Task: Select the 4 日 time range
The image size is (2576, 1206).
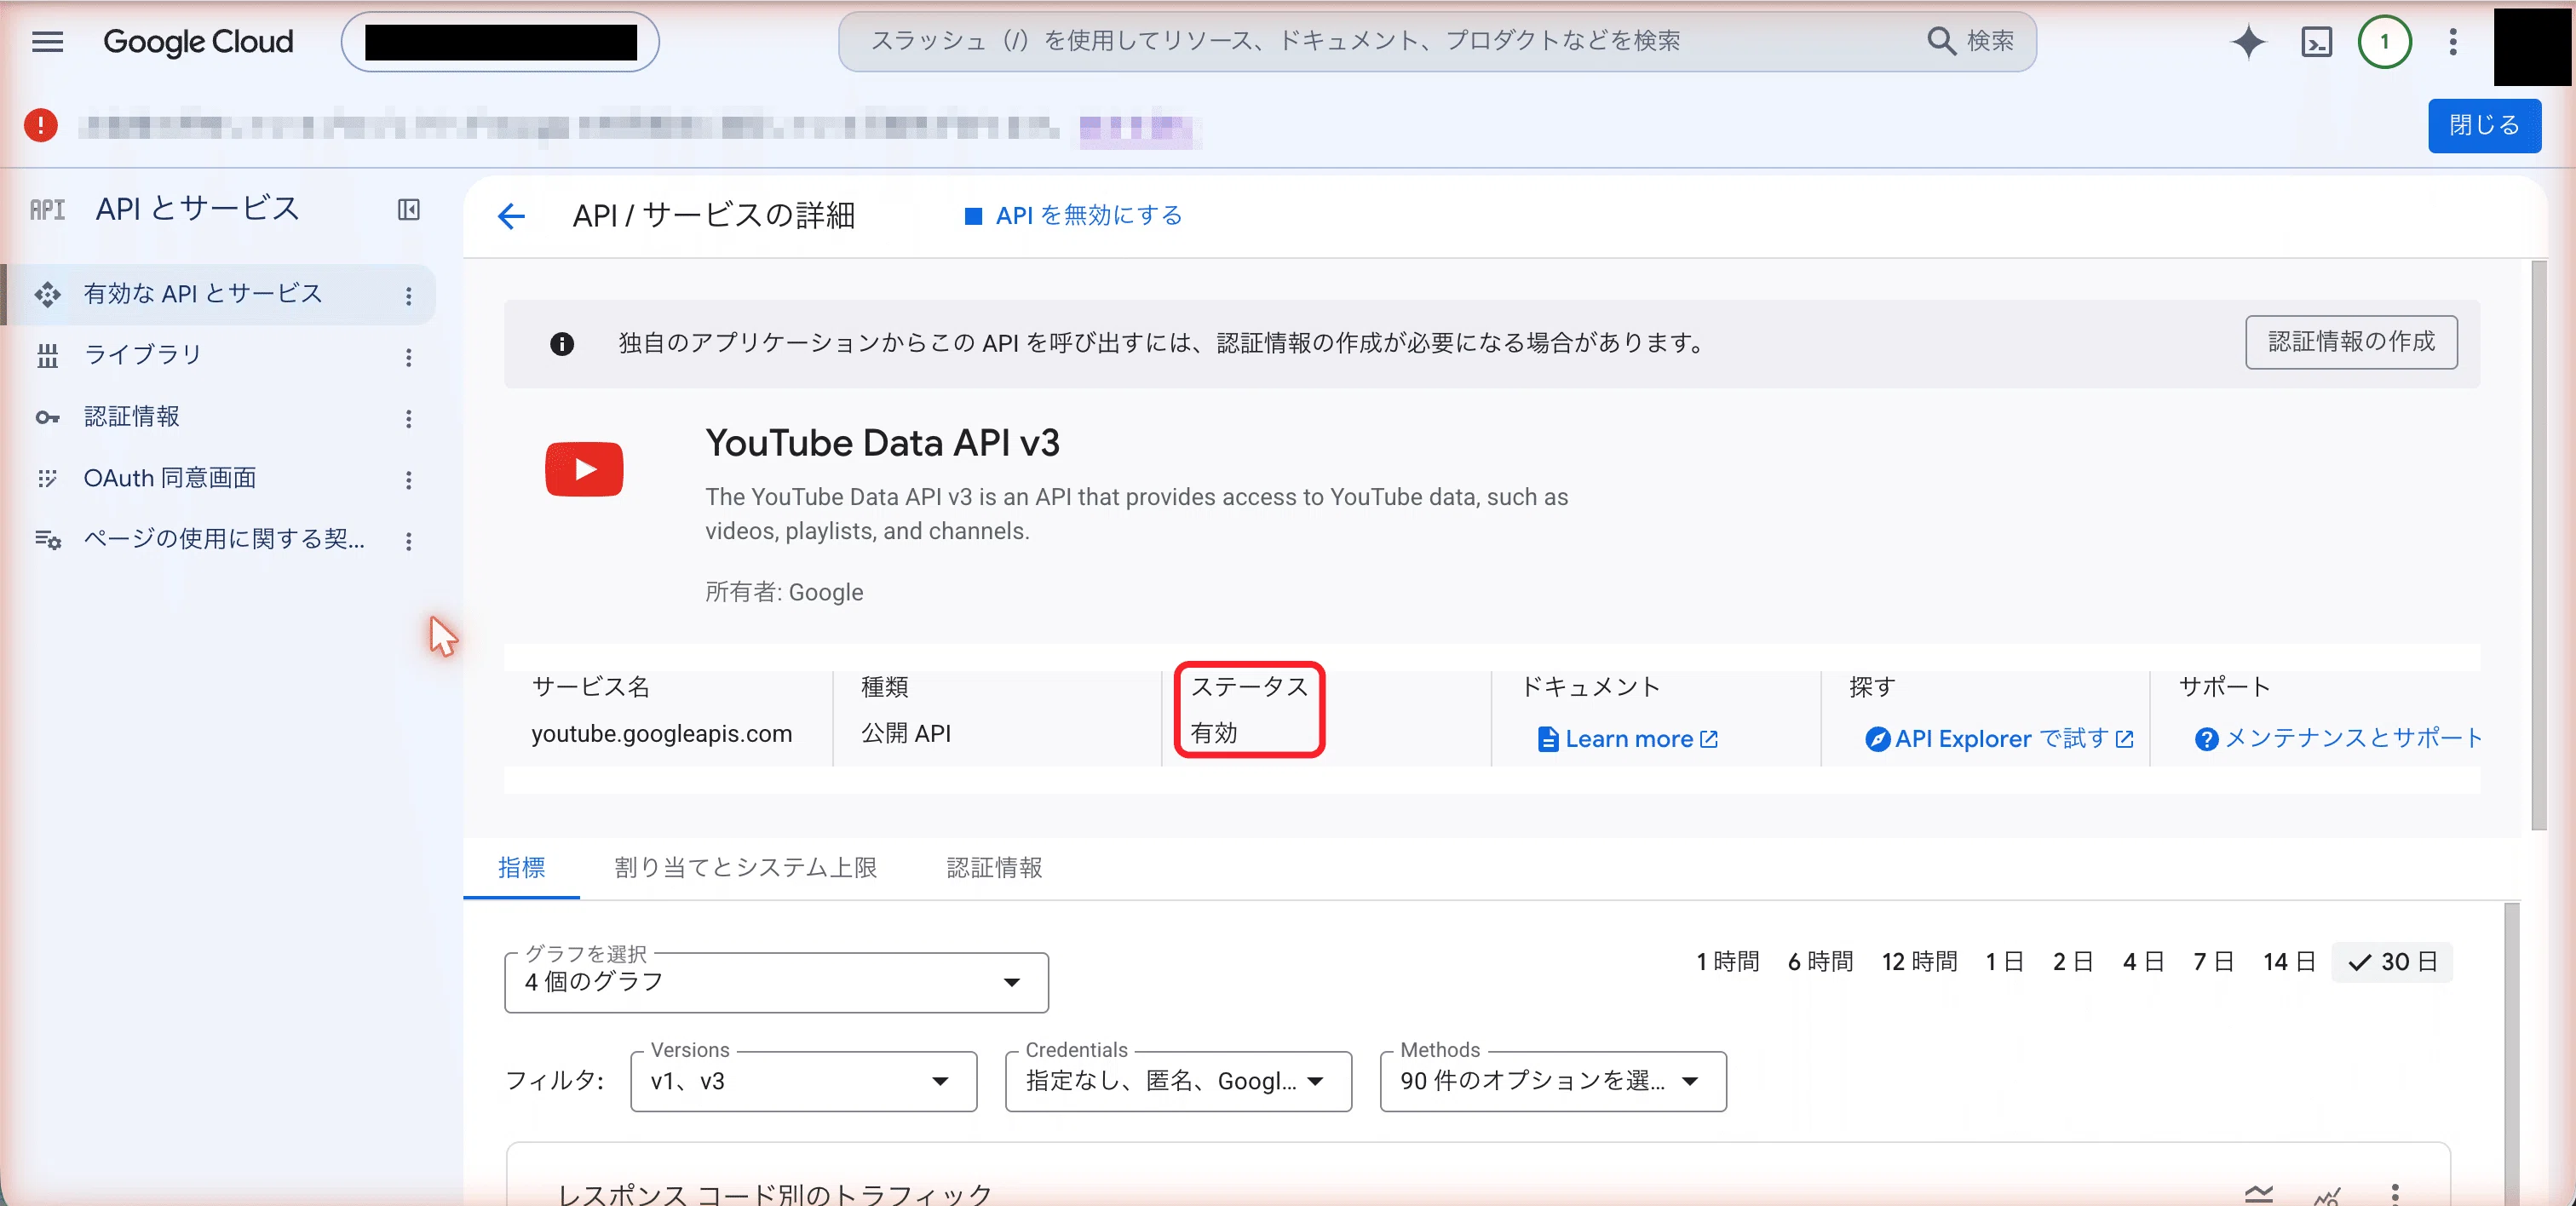Action: (2142, 962)
